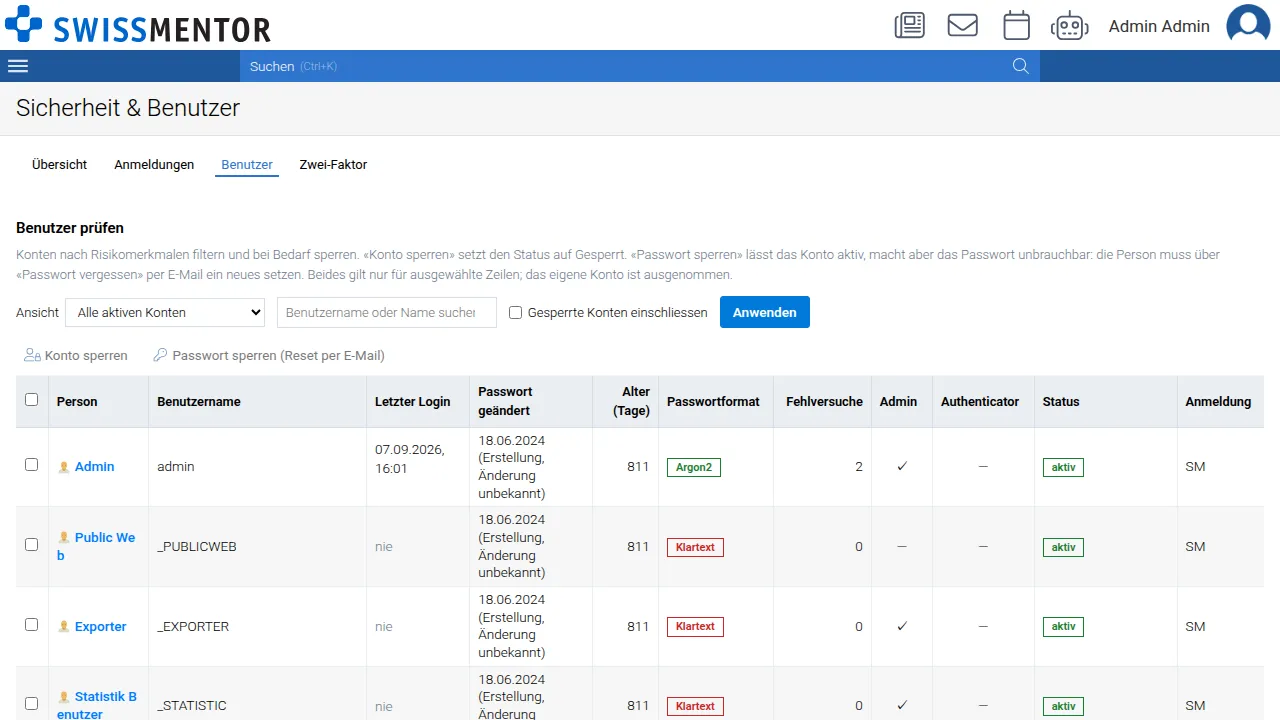
Task: Click the person icon beside Statistik Benutzer
Action: pyautogui.click(x=64, y=697)
